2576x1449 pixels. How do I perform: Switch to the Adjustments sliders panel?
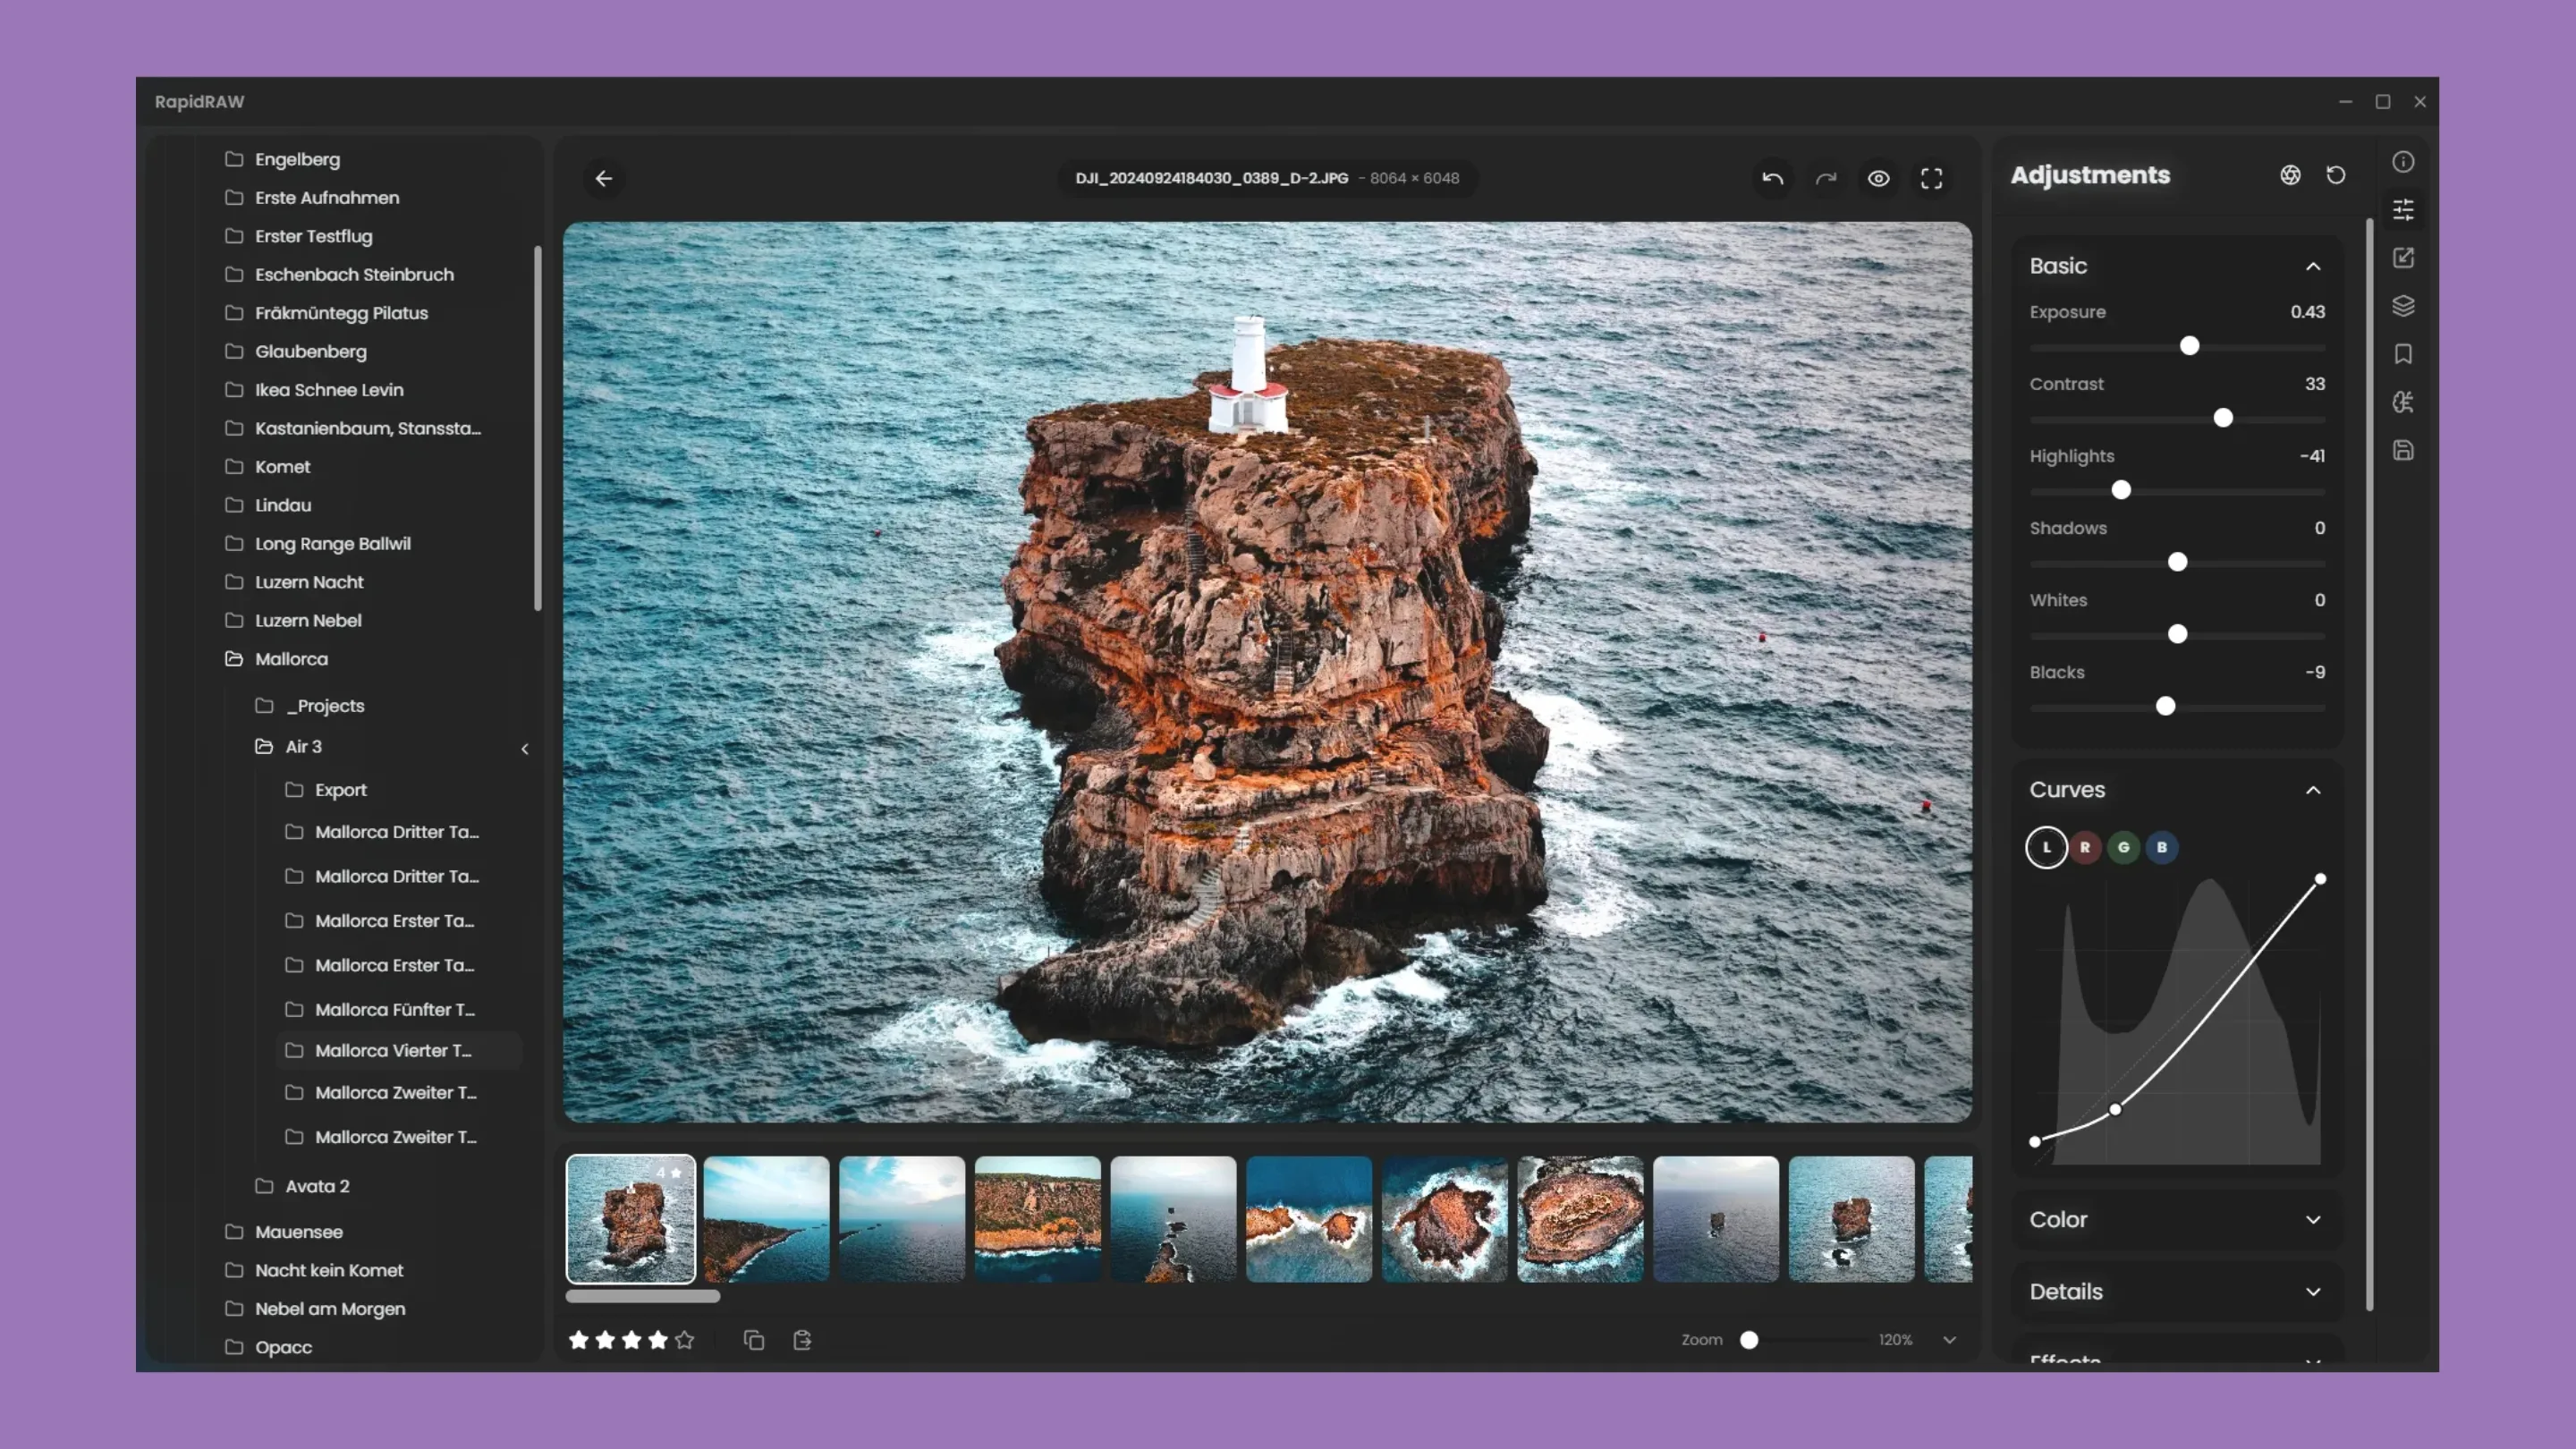tap(2403, 210)
